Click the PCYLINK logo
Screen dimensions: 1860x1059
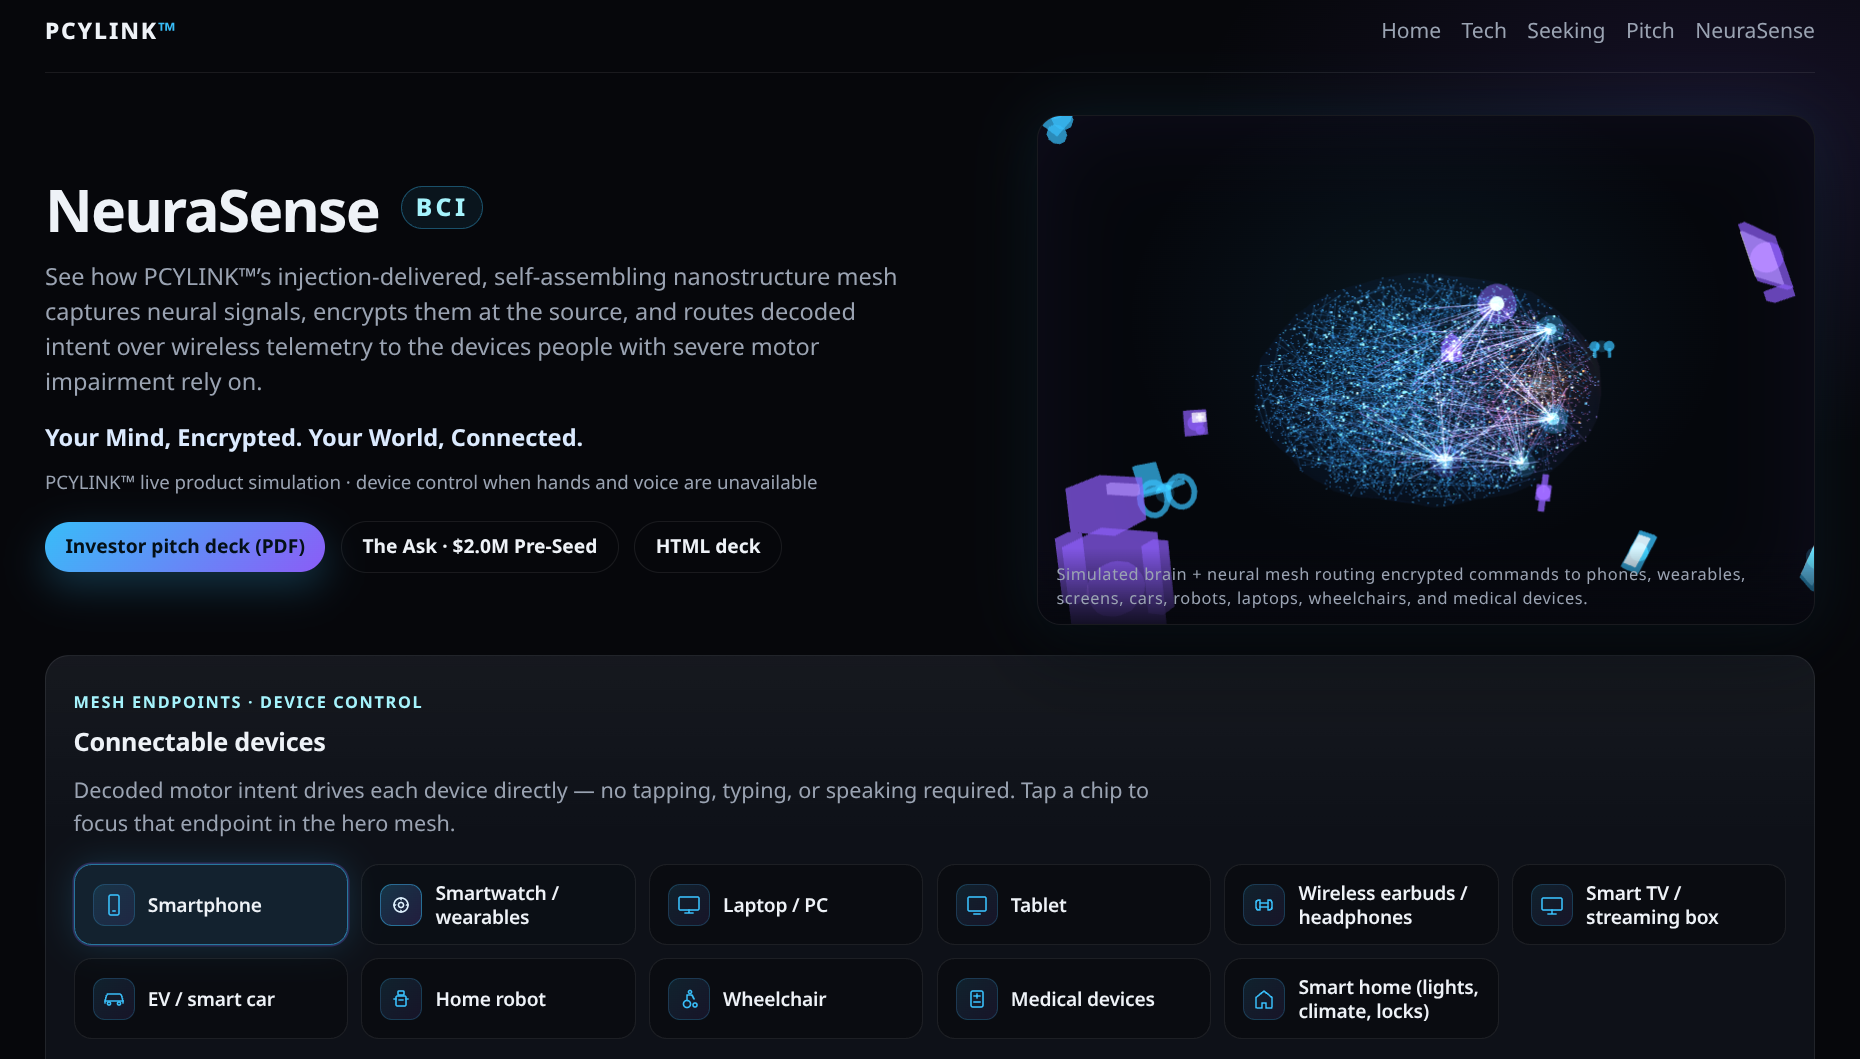(110, 31)
